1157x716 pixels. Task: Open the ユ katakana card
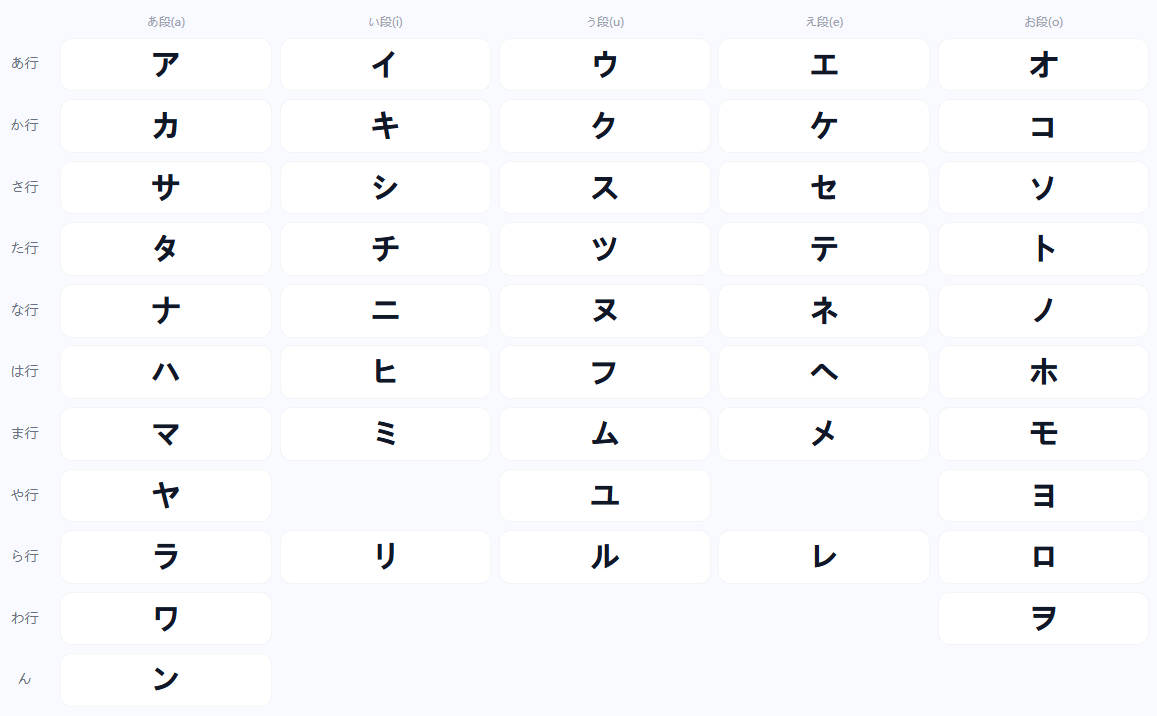605,495
